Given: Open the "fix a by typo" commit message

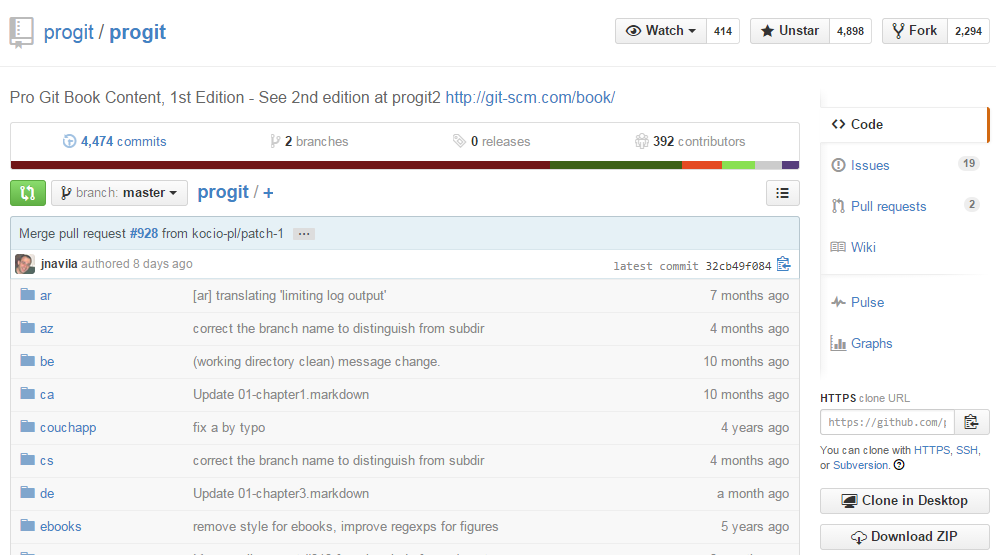Looking at the screenshot, I should click(229, 427).
